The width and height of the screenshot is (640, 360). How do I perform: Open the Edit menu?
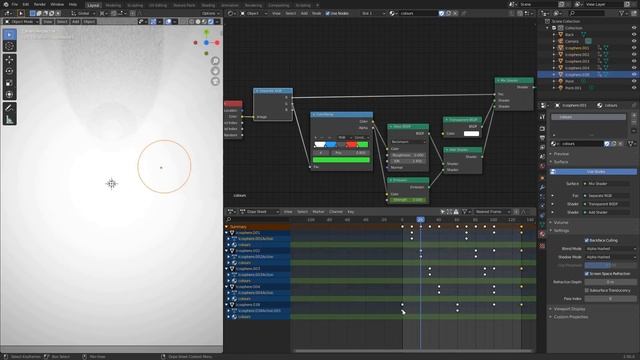click(25, 4)
